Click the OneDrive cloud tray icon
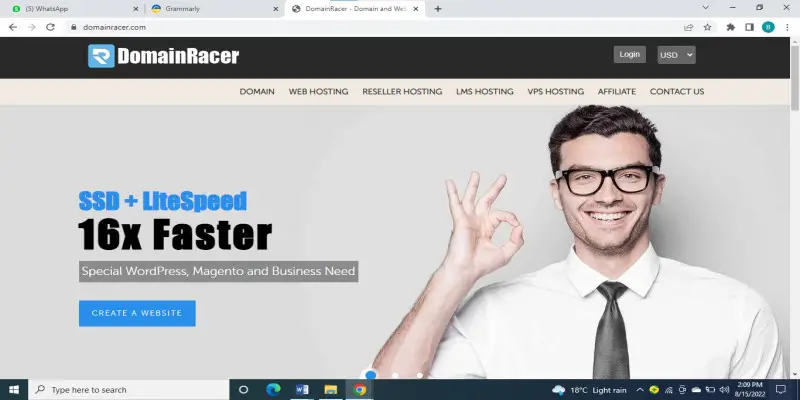The image size is (800, 400). click(696, 390)
